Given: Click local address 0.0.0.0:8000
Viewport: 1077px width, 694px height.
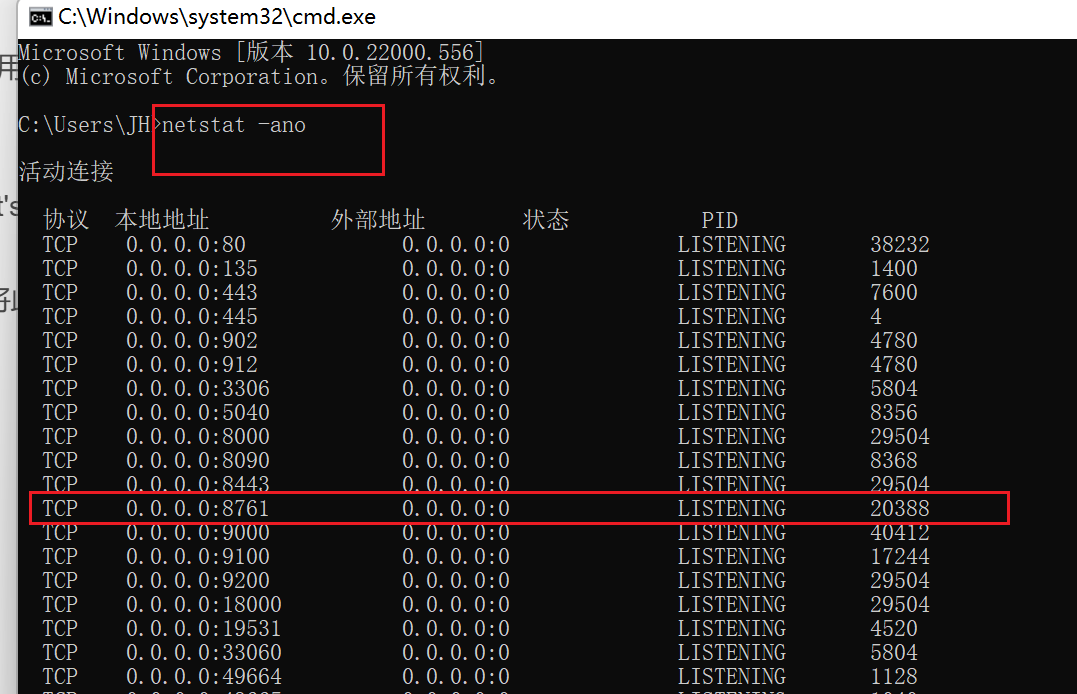Looking at the screenshot, I should (199, 437).
